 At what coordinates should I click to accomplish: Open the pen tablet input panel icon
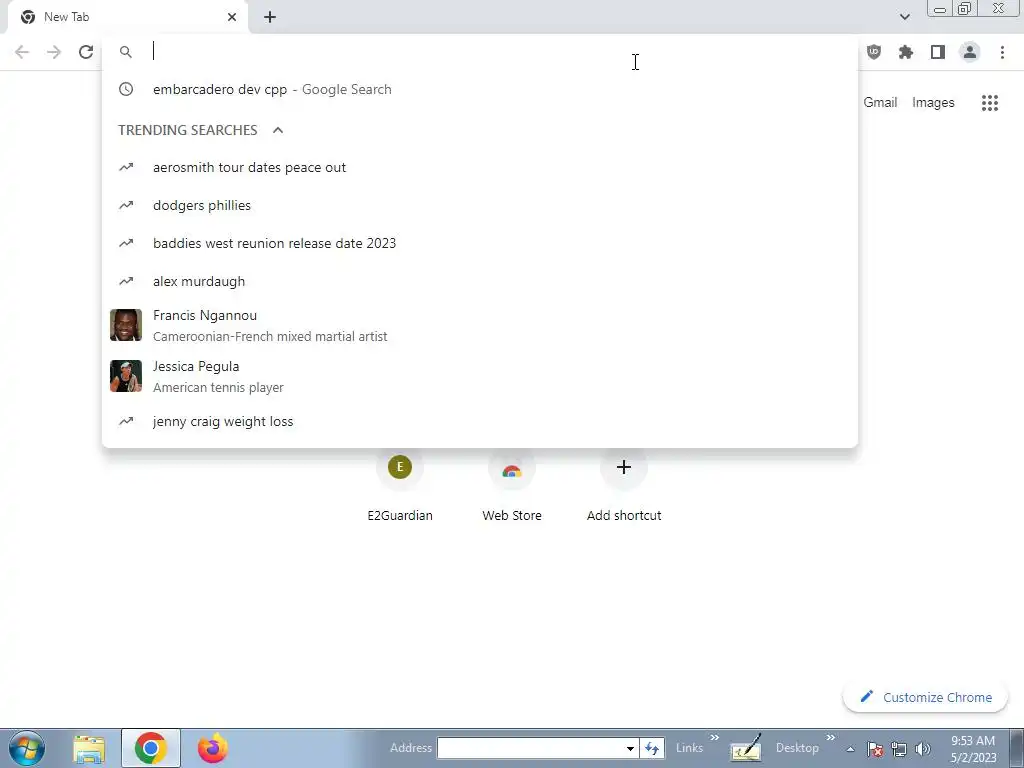(745, 748)
